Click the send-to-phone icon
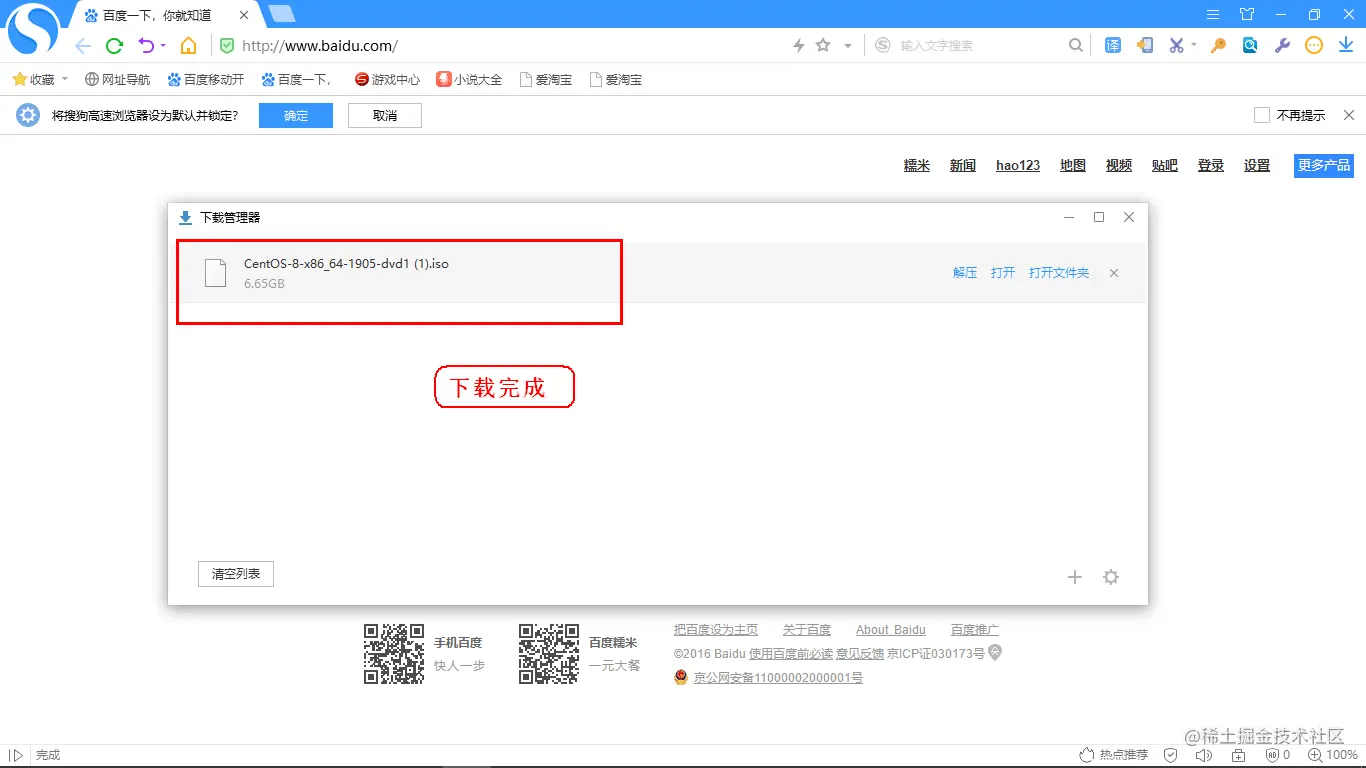This screenshot has width=1366, height=768. [x=1145, y=45]
